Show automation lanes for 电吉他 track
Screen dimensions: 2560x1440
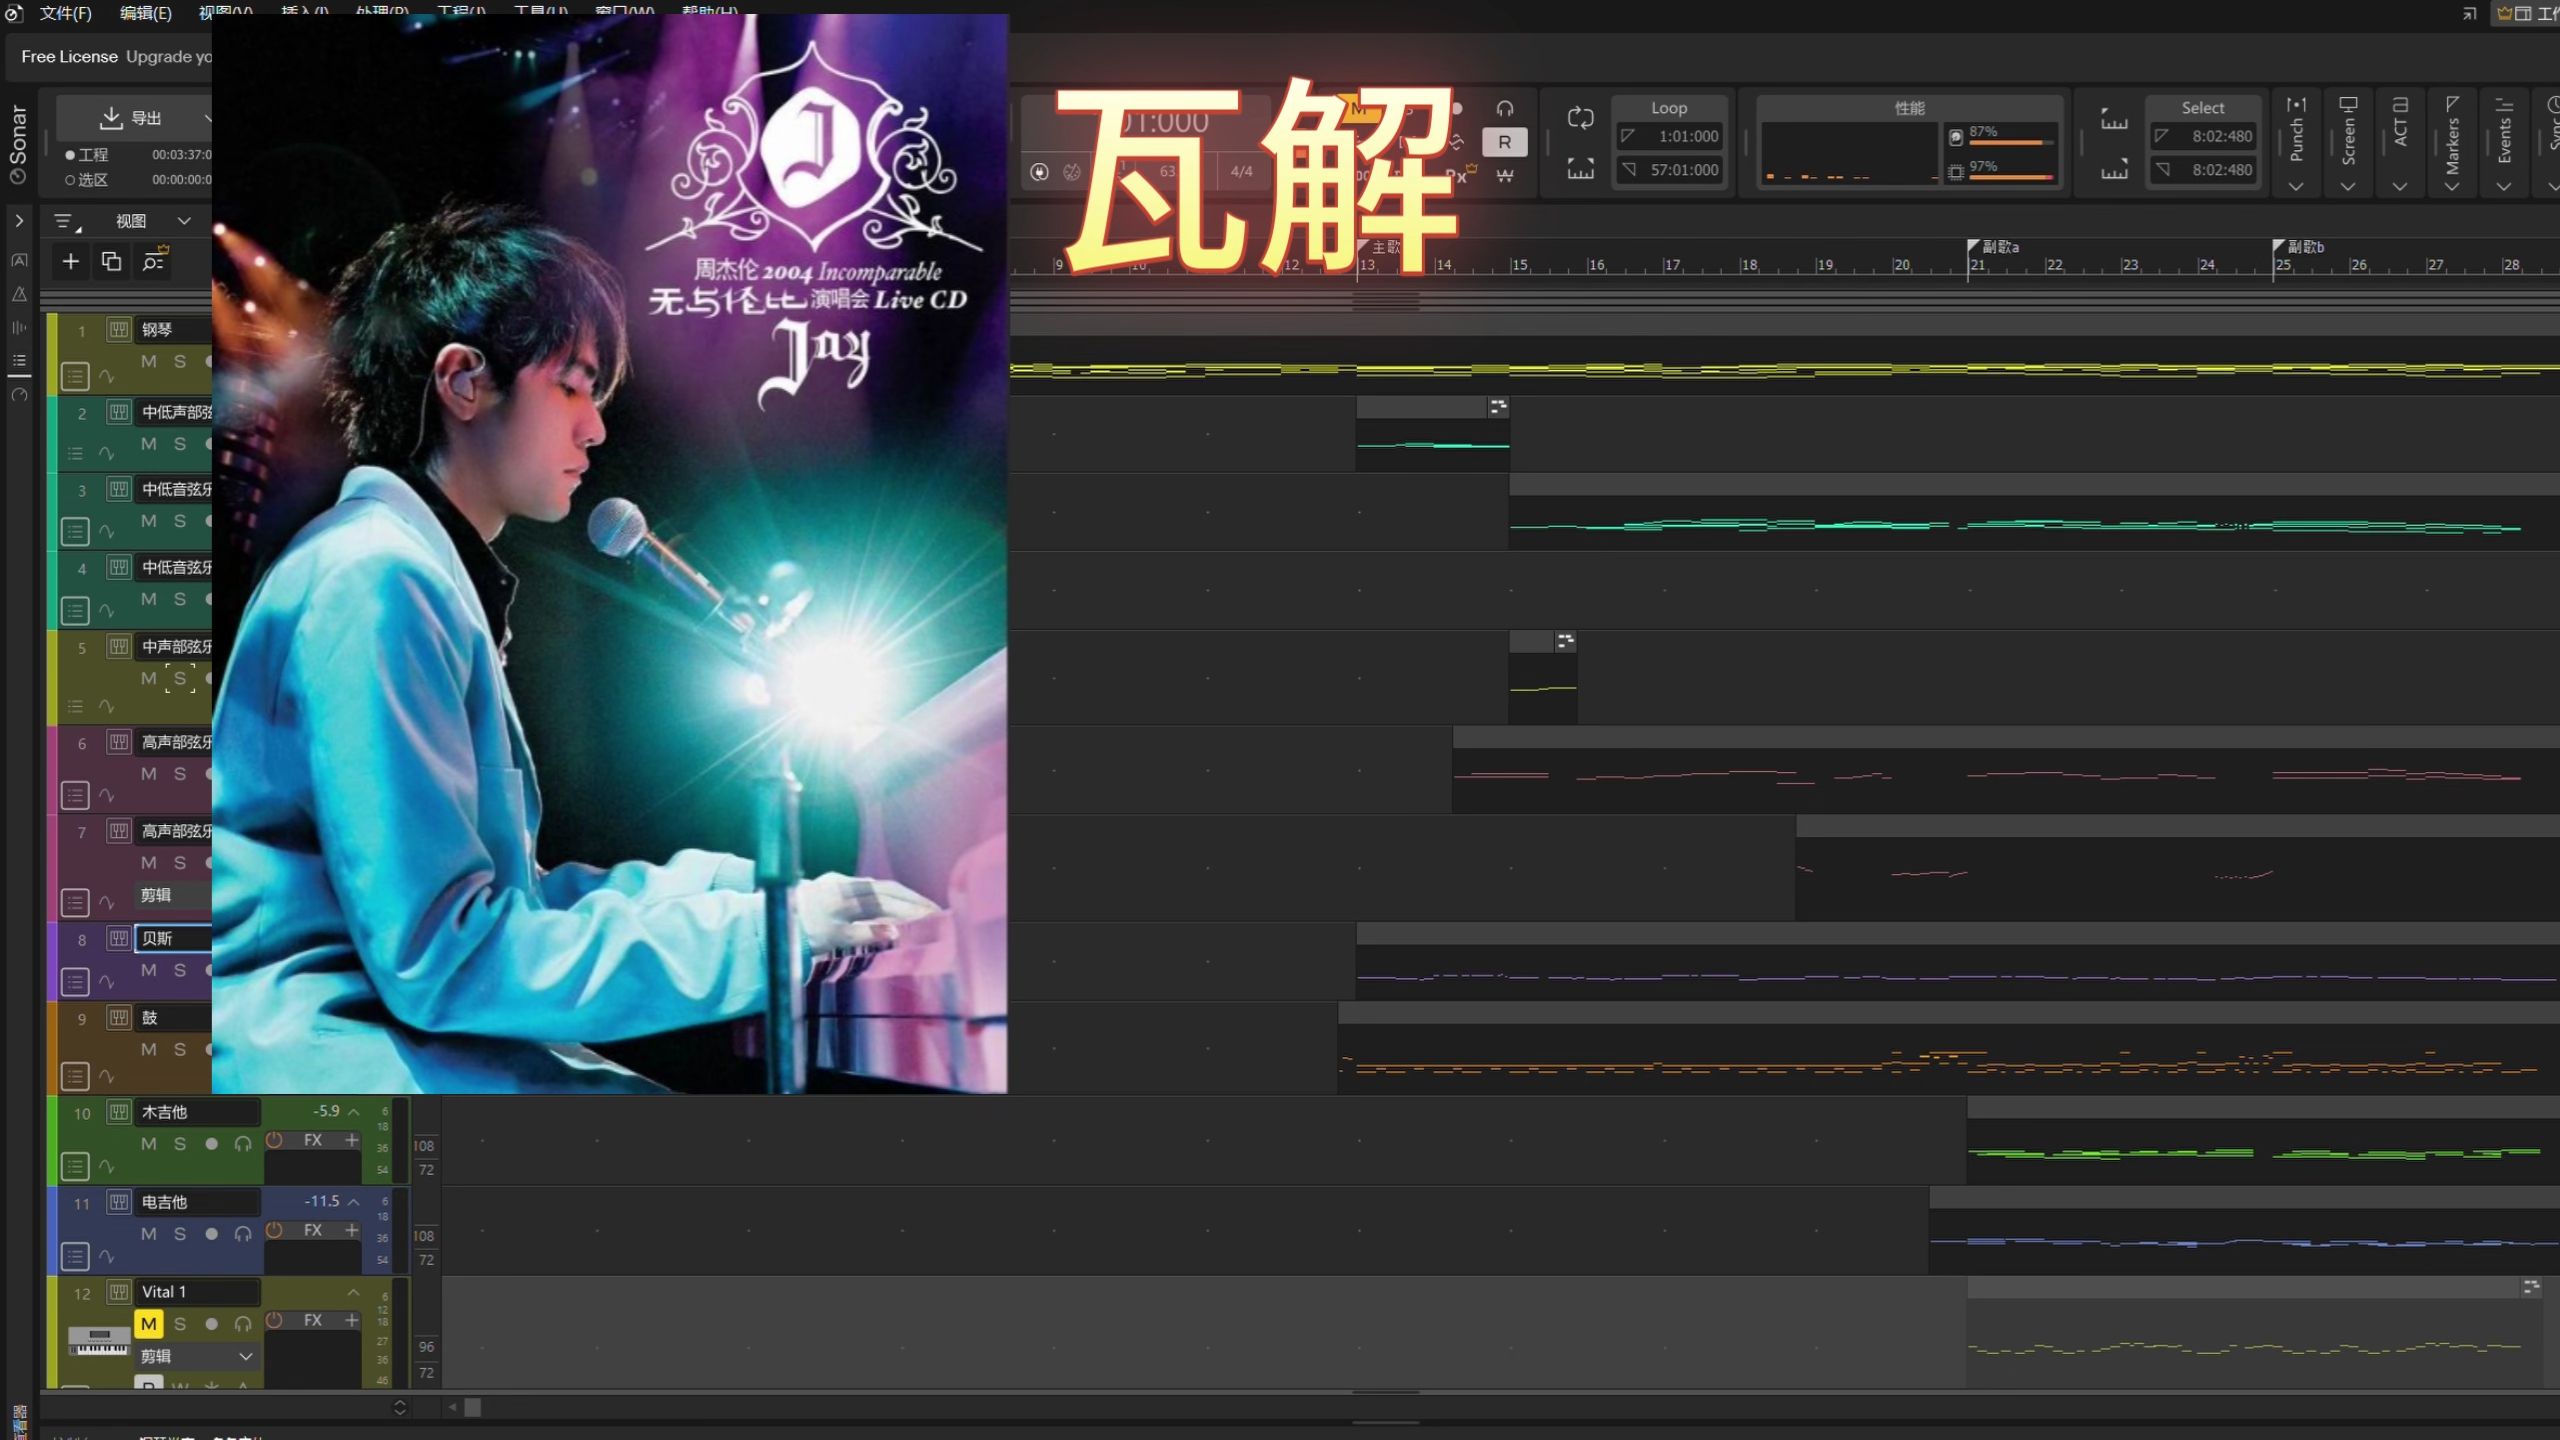tap(106, 1257)
